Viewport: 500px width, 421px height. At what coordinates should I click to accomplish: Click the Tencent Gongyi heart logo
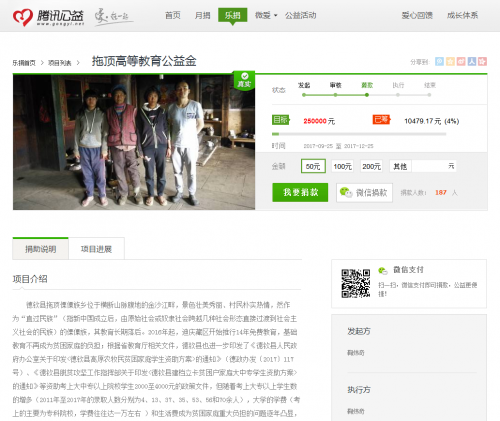[23, 17]
